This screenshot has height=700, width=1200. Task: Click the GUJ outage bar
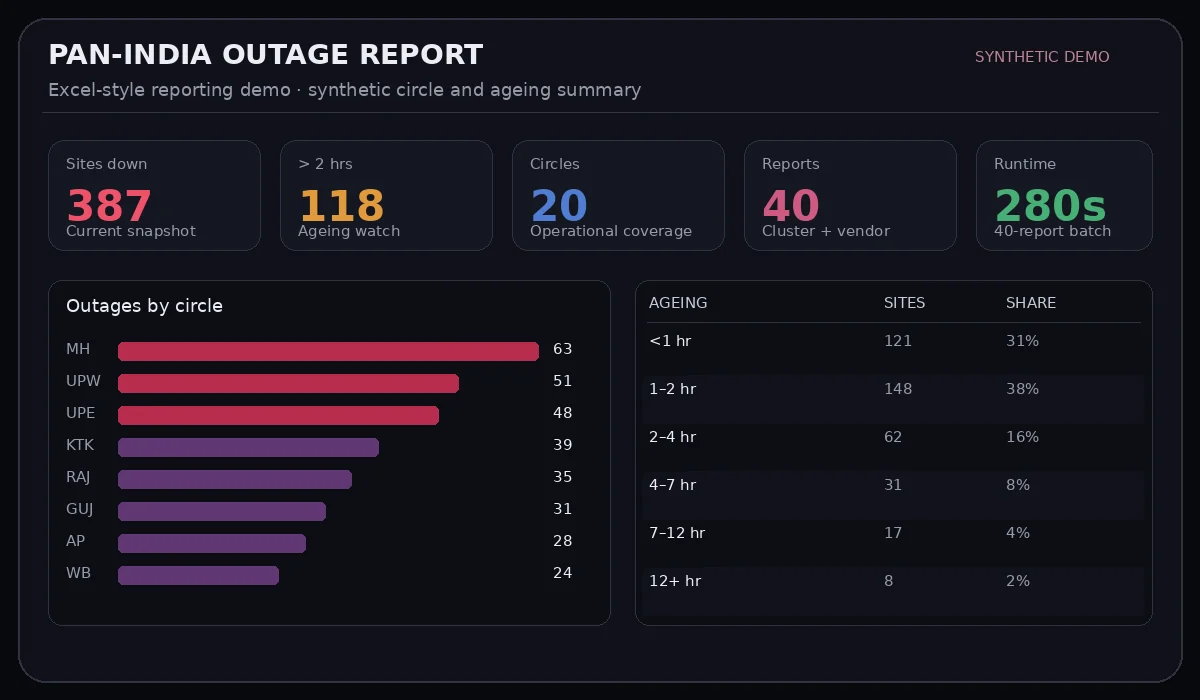[222, 511]
